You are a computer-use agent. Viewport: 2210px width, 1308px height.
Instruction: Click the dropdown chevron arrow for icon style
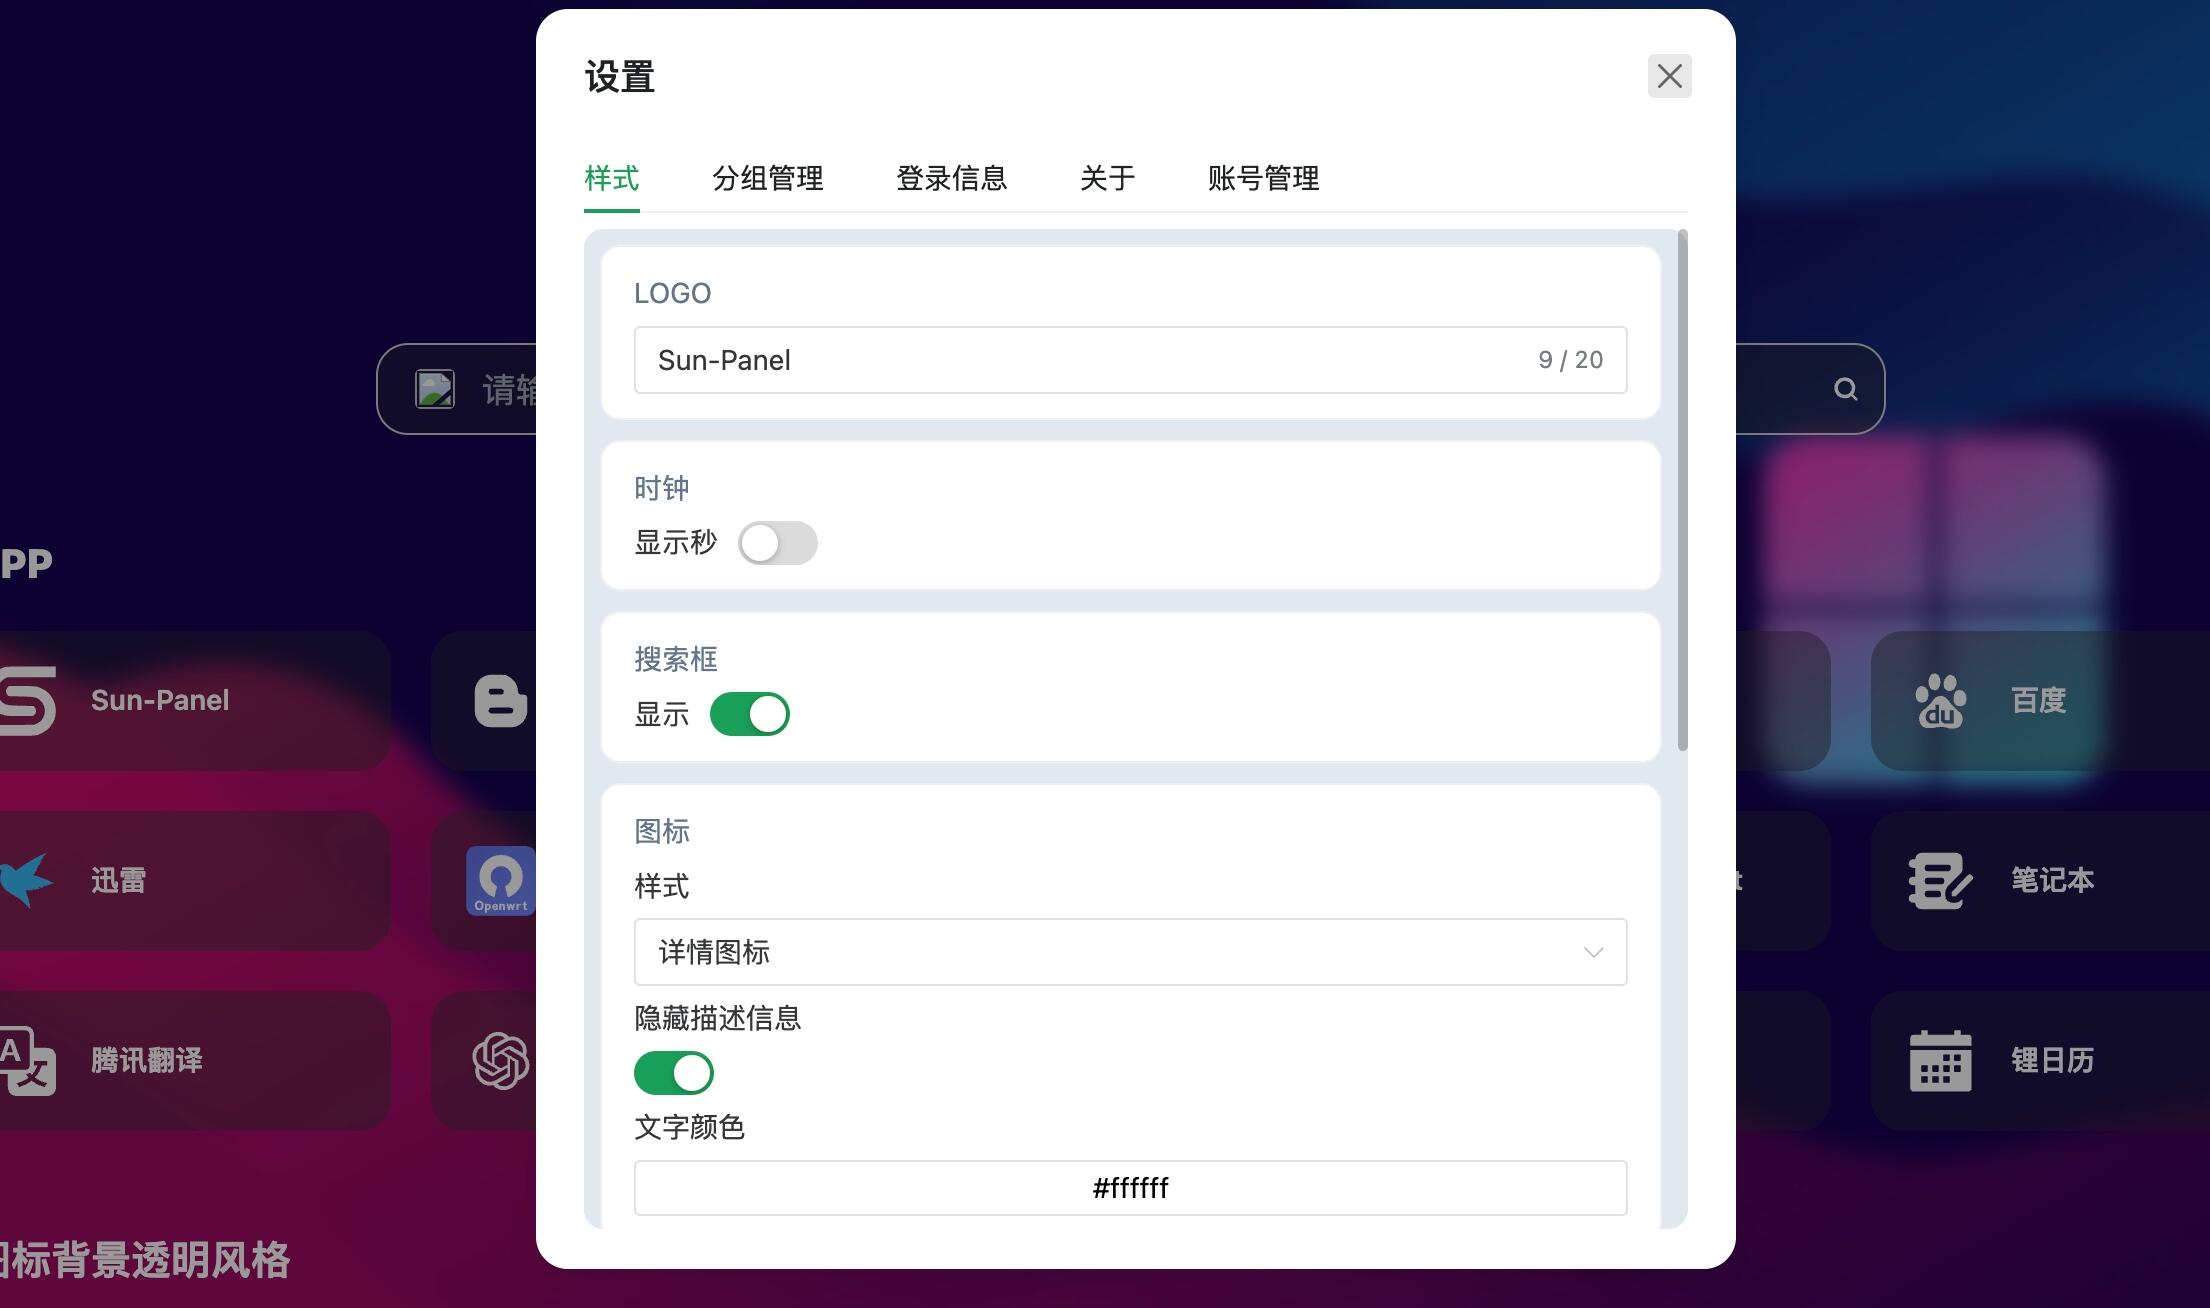pos(1593,952)
